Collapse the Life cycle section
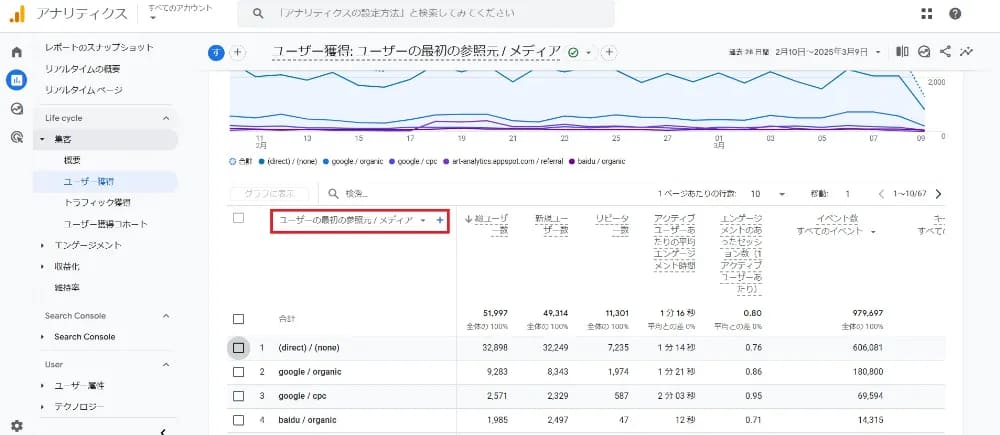This screenshot has height=435, width=1000. click(166, 119)
